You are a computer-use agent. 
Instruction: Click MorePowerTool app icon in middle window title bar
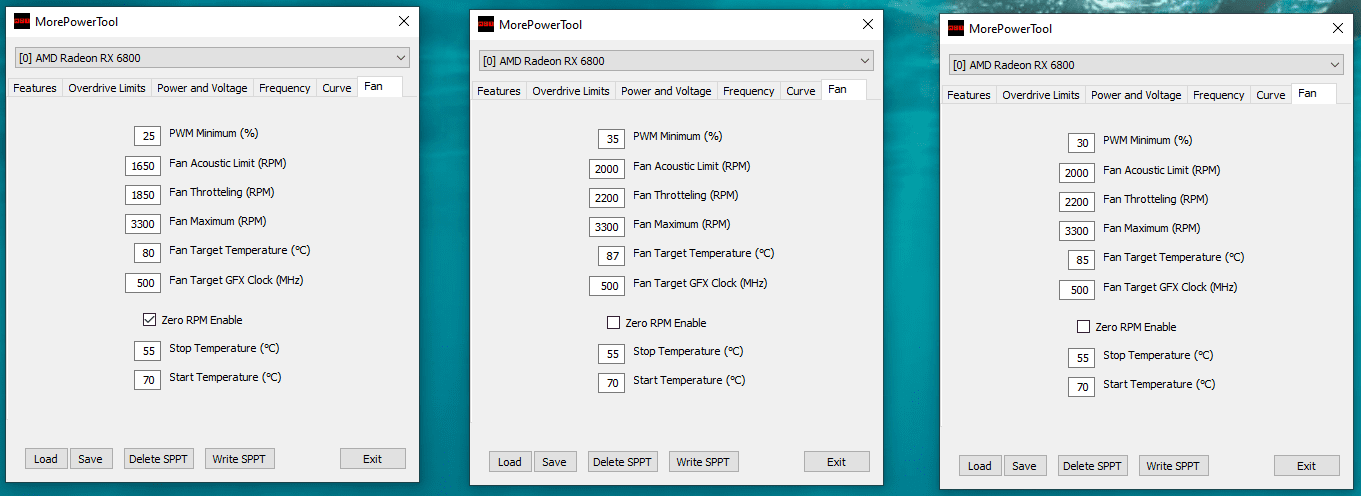click(x=485, y=25)
